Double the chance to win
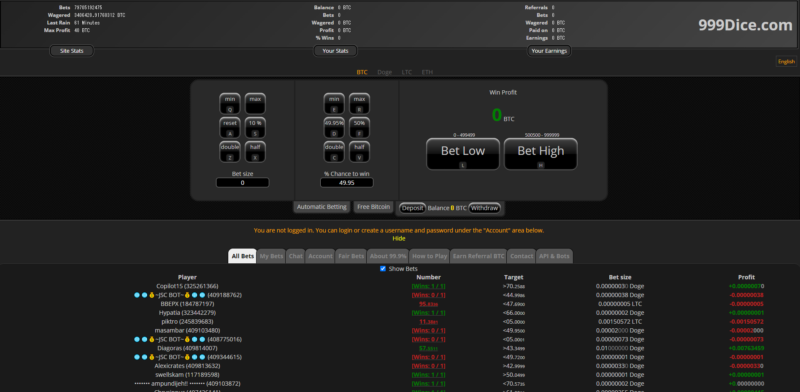The height and width of the screenshot is (392, 800). pyautogui.click(x=334, y=152)
